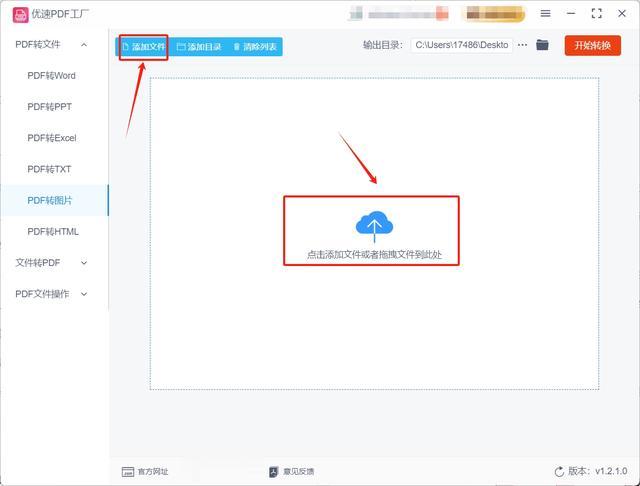The height and width of the screenshot is (486, 640).
Task: Open the hamburger menu icon in title bar
Action: coord(545,13)
